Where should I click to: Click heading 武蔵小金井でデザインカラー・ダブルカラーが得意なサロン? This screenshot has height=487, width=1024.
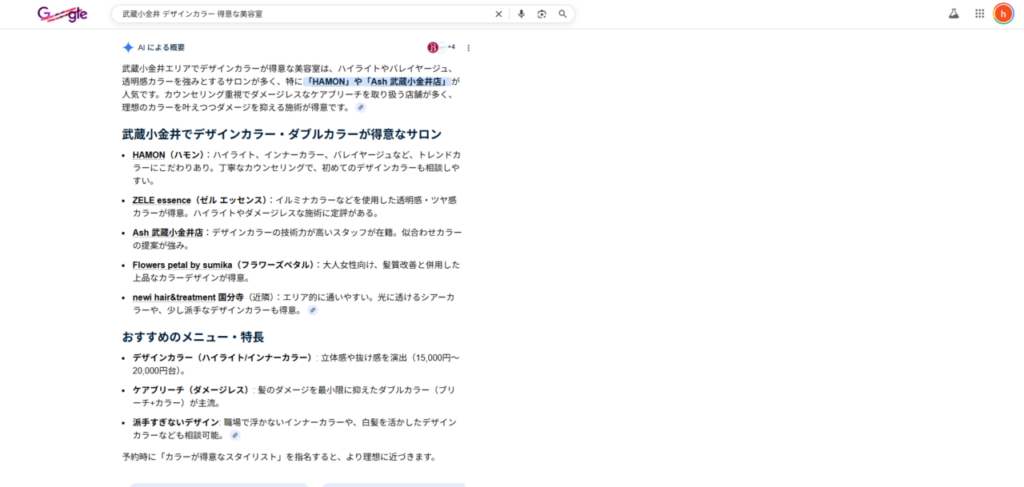tap(282, 134)
